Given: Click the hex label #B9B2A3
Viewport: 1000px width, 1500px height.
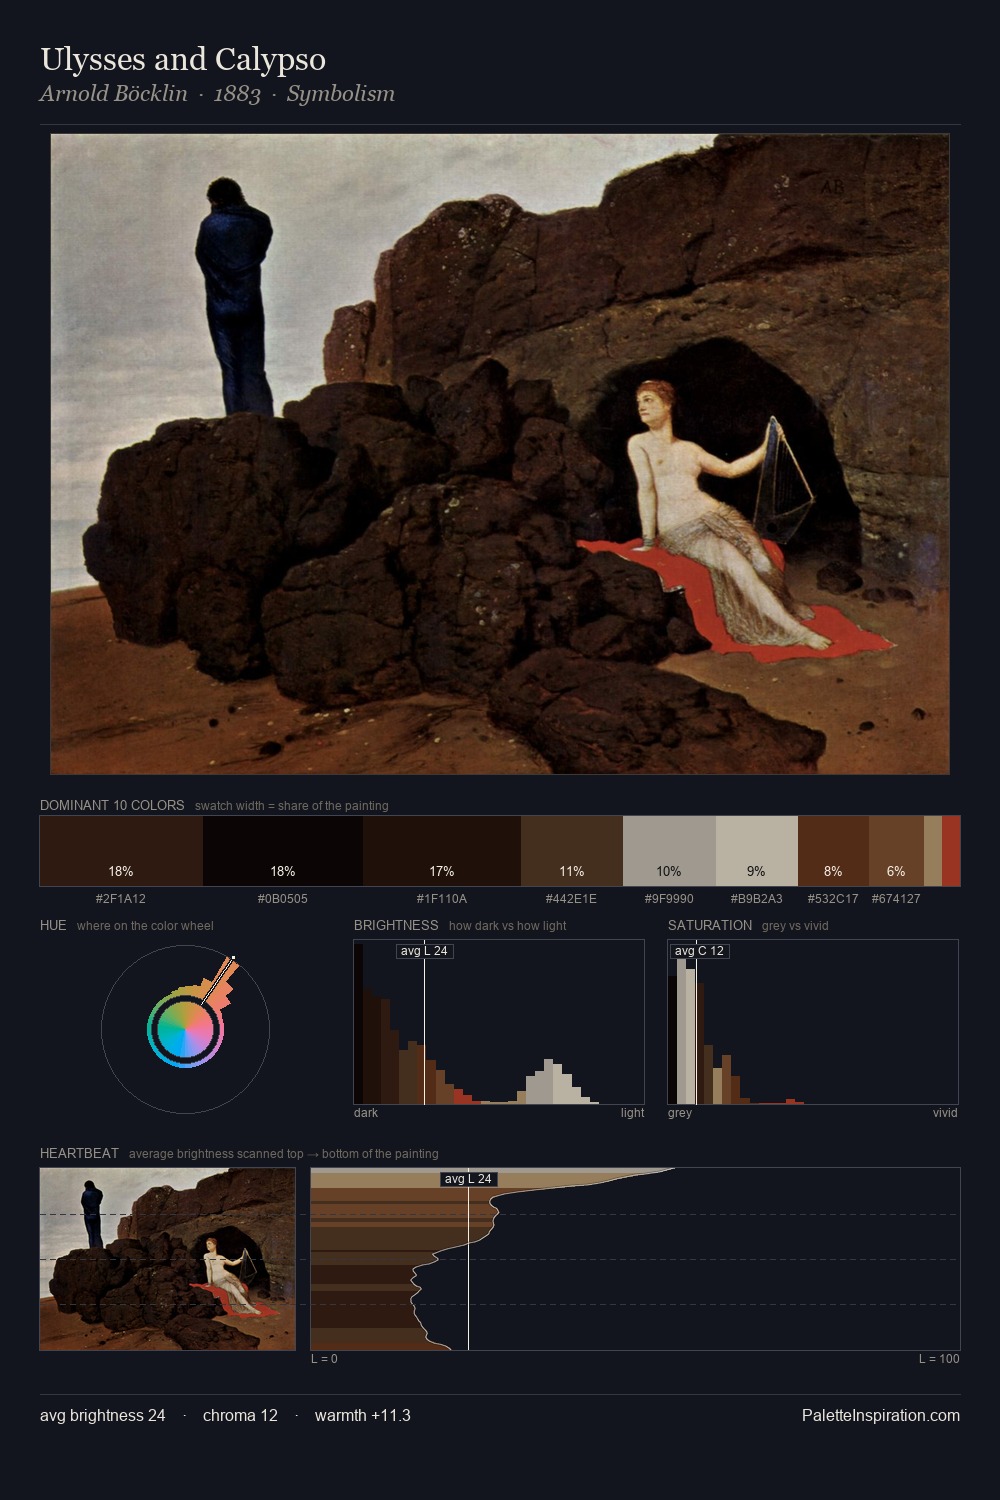Looking at the screenshot, I should [x=757, y=899].
